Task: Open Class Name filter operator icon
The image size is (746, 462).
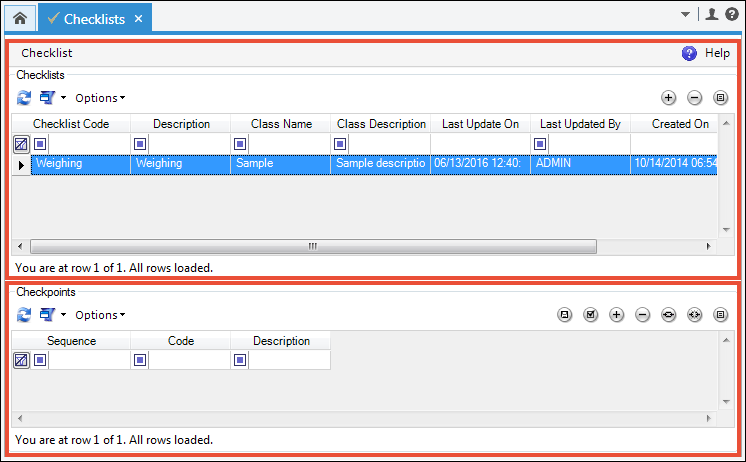Action: click(240, 144)
